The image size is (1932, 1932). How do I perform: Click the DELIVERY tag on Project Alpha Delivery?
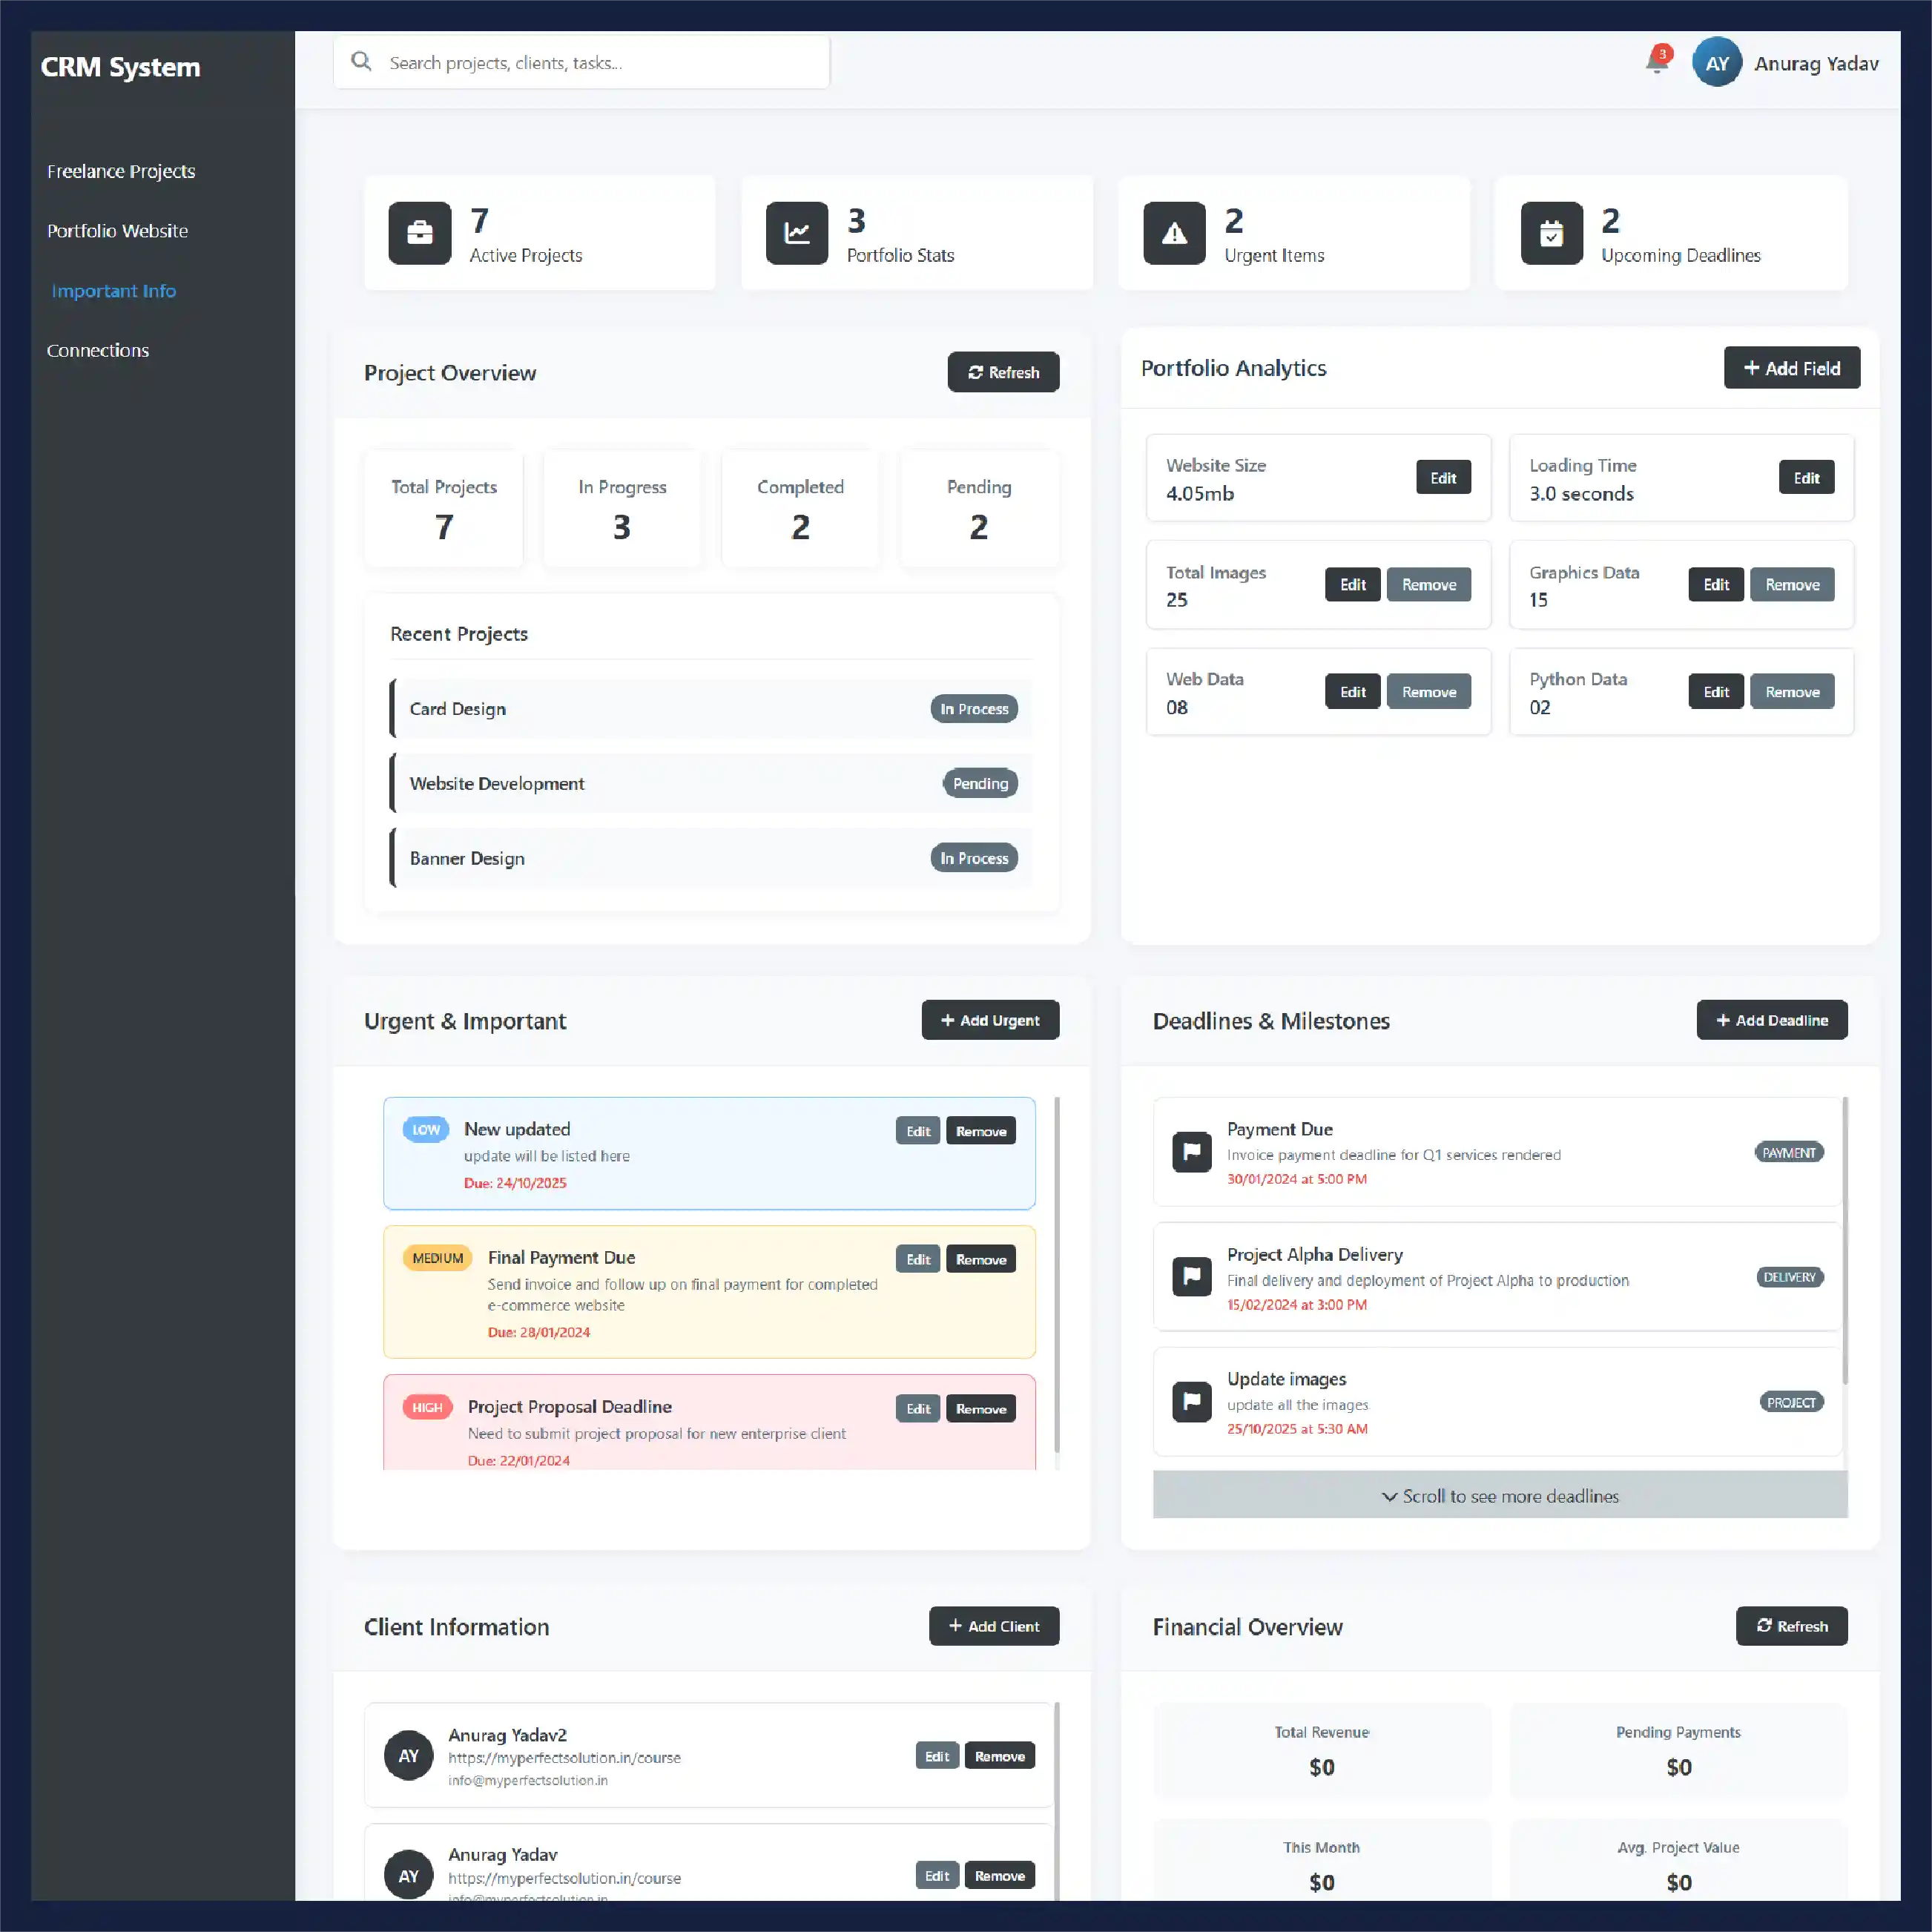pos(1790,1277)
